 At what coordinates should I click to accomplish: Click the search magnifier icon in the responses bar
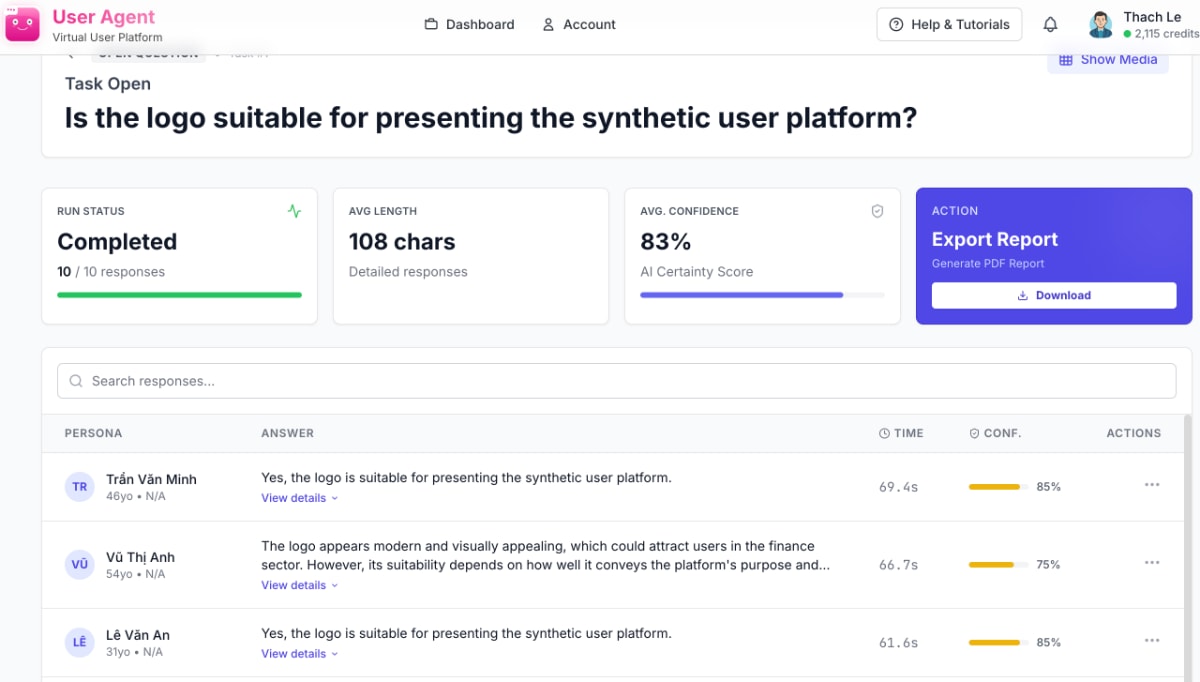coord(76,381)
